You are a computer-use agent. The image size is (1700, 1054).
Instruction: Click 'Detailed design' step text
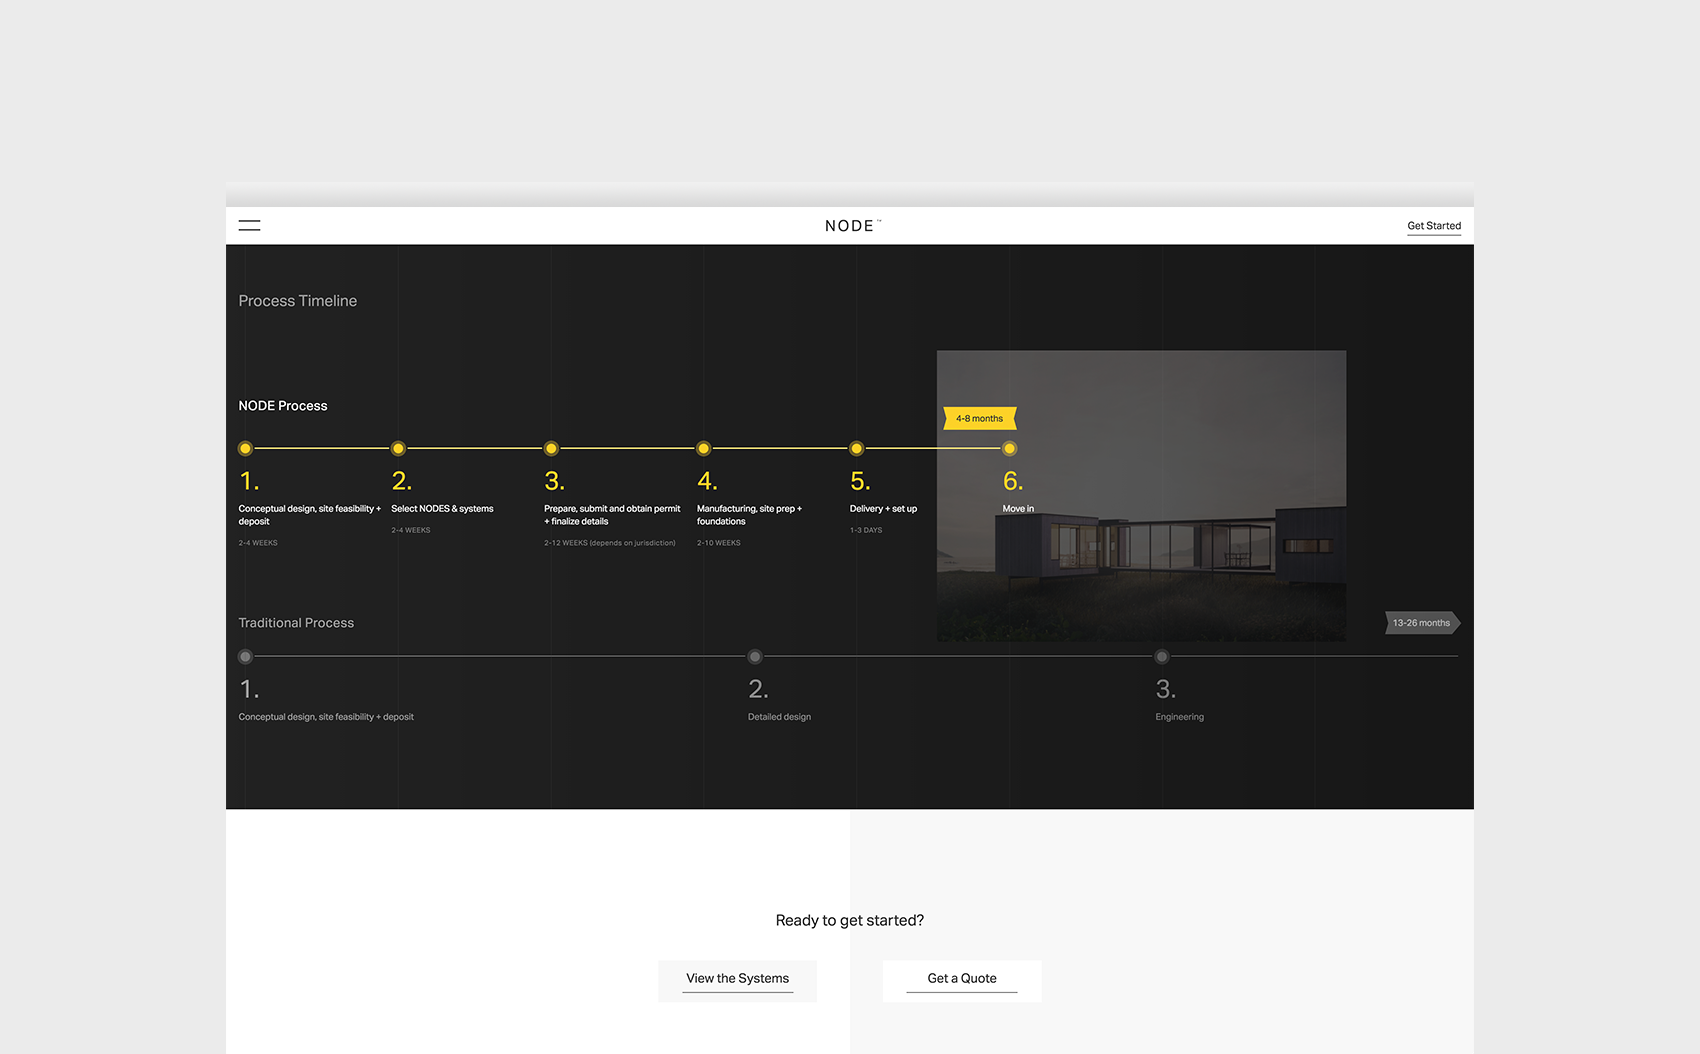[x=779, y=717]
